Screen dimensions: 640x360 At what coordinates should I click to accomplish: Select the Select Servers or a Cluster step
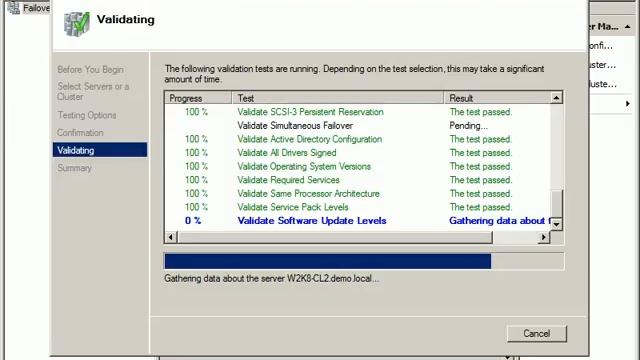pos(93,91)
